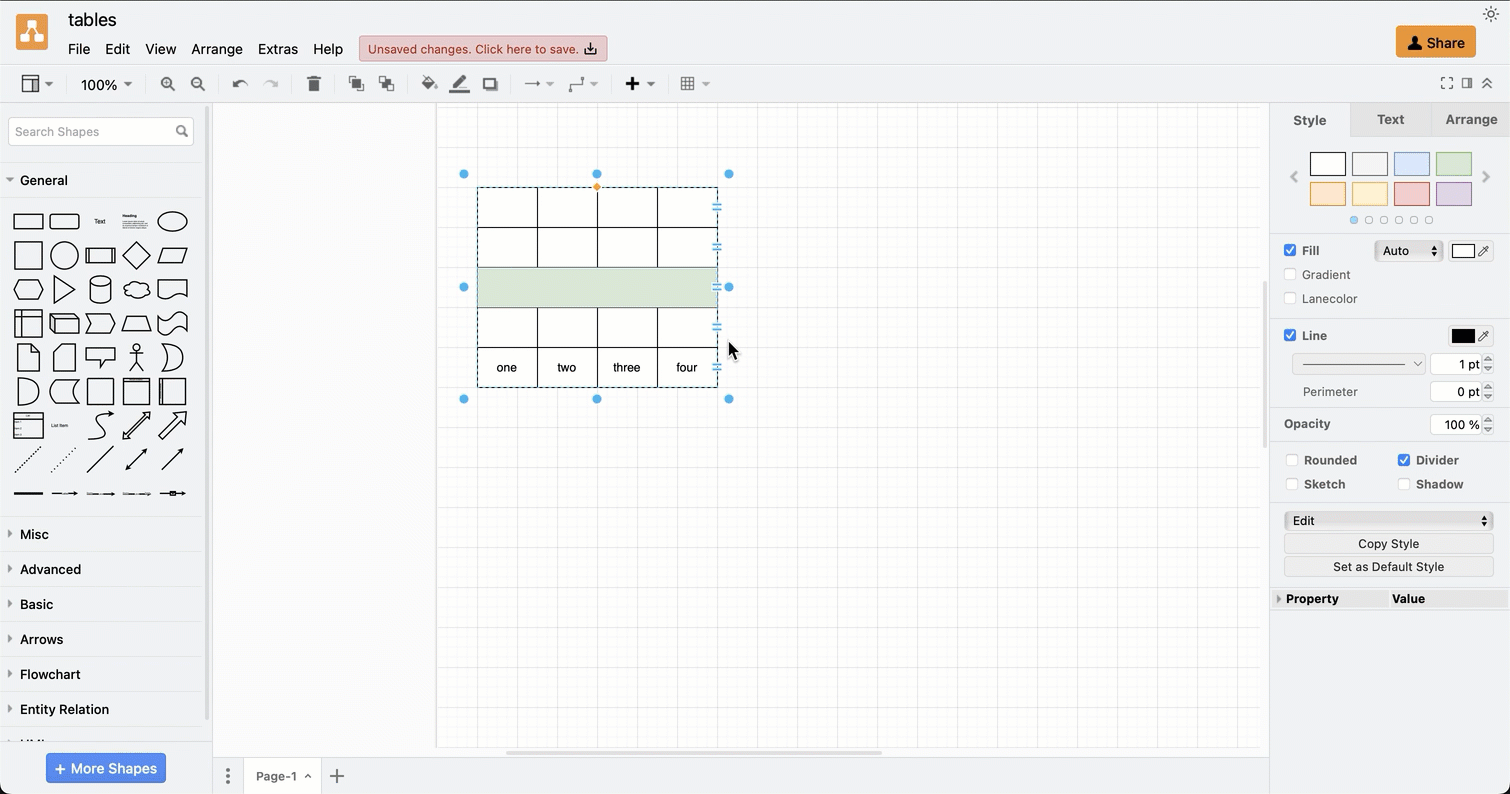1510x794 pixels.
Task: Enable the Rounded checkbox
Action: click(x=1291, y=460)
